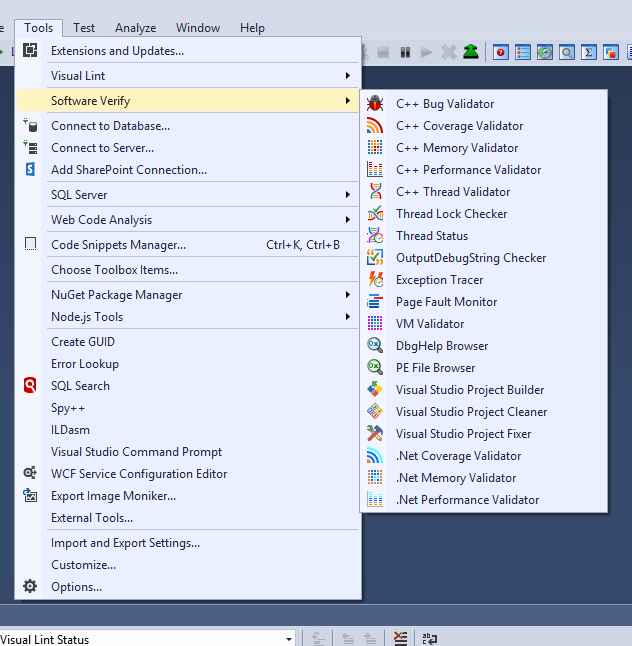Viewport: 632px width, 646px height.
Task: Click the C++ Coverage Validator icon
Action: [x=375, y=126]
